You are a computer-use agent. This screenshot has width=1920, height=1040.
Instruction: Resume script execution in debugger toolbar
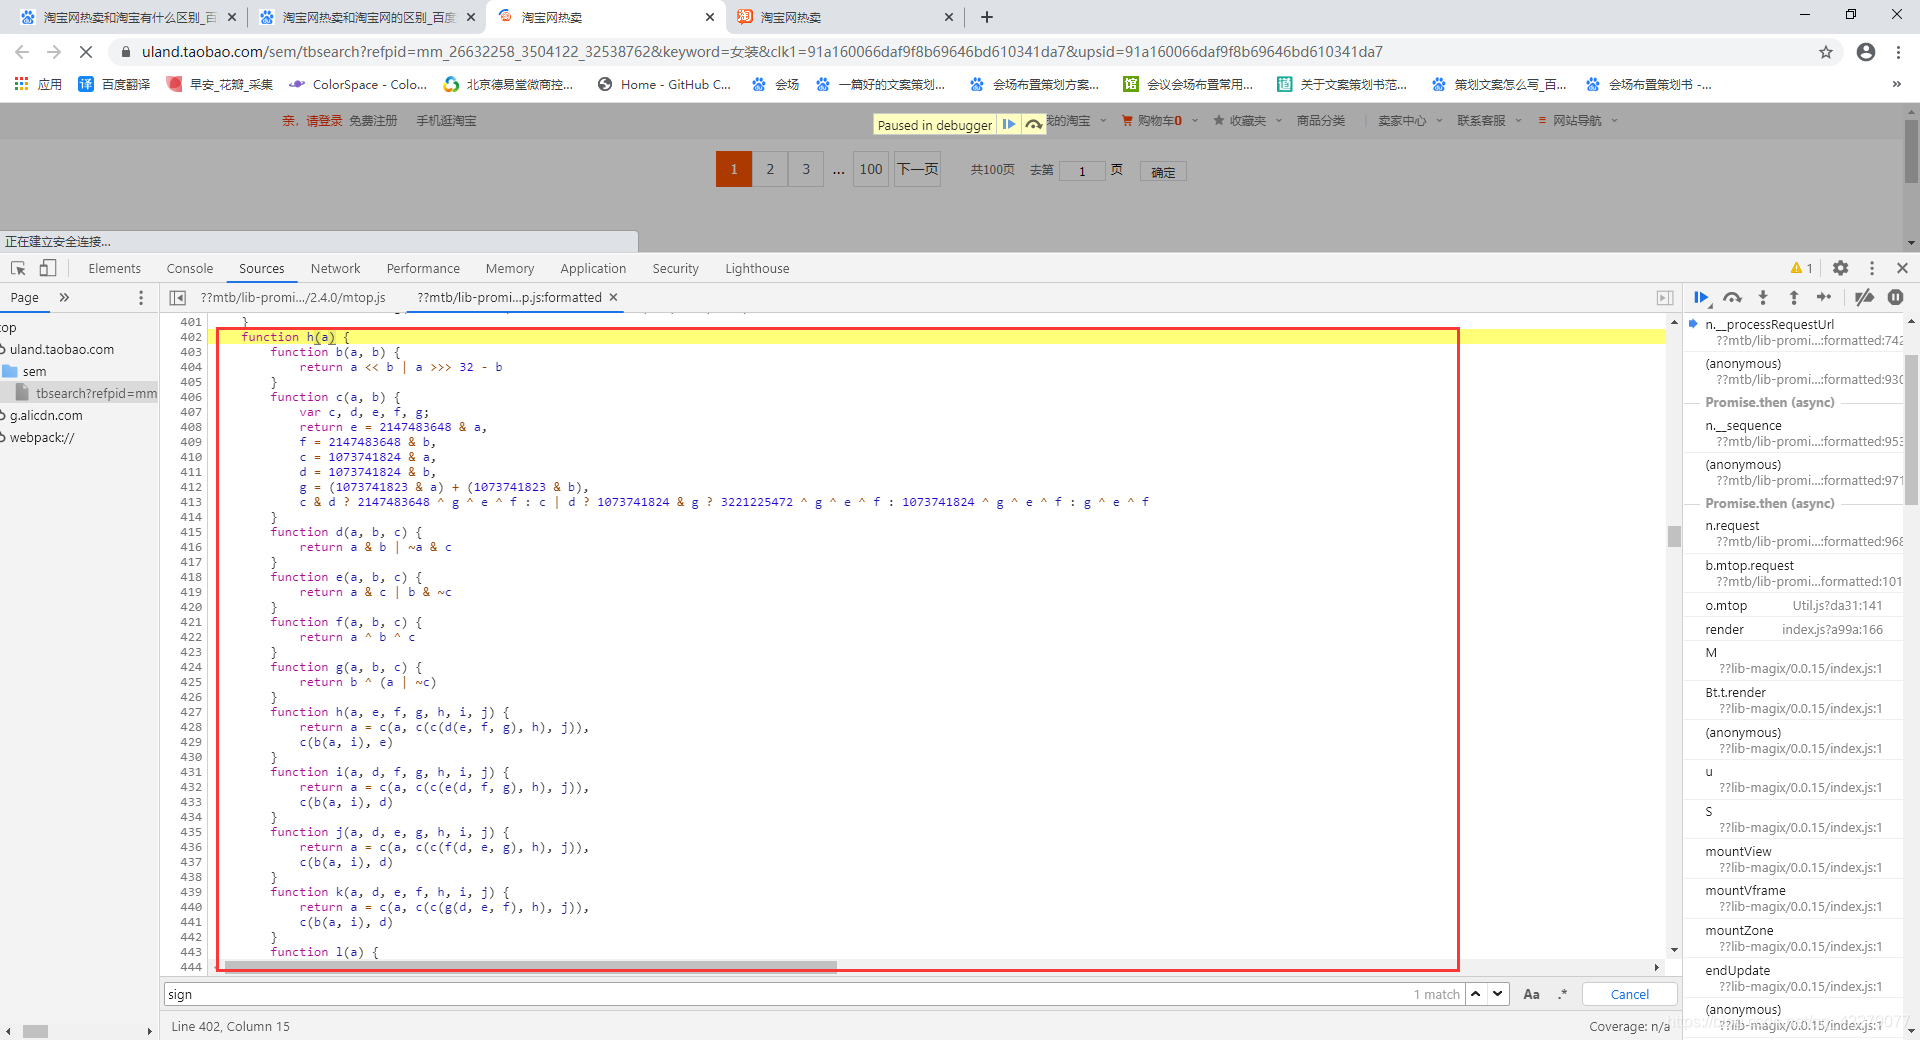click(x=1701, y=297)
